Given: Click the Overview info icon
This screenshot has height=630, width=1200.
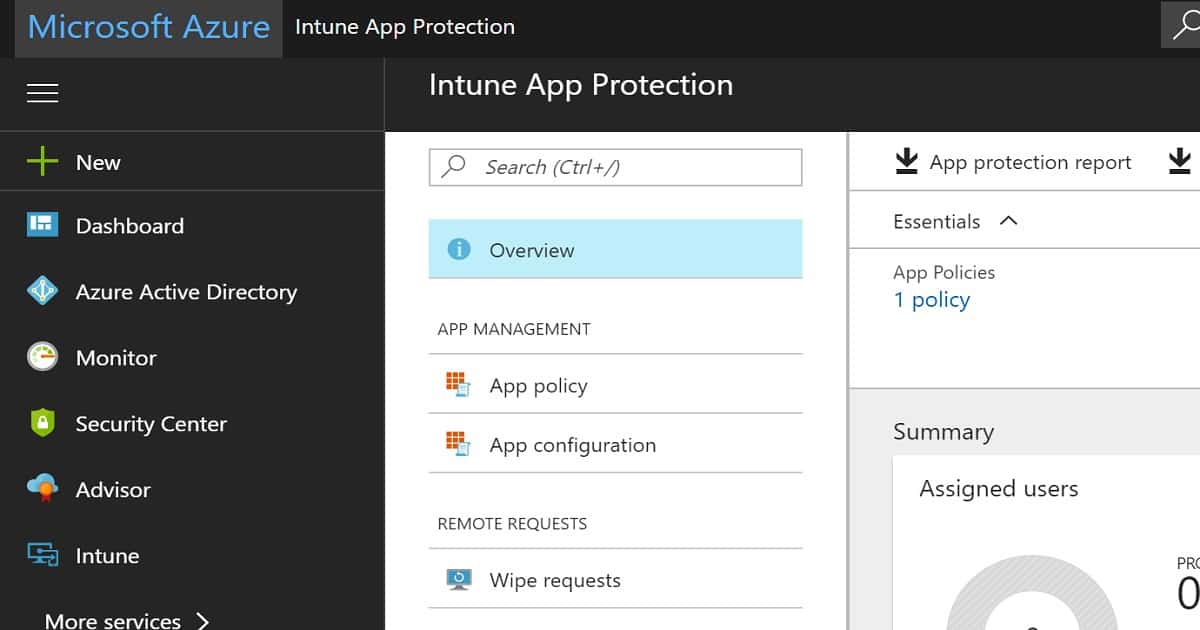Looking at the screenshot, I should tap(459, 249).
